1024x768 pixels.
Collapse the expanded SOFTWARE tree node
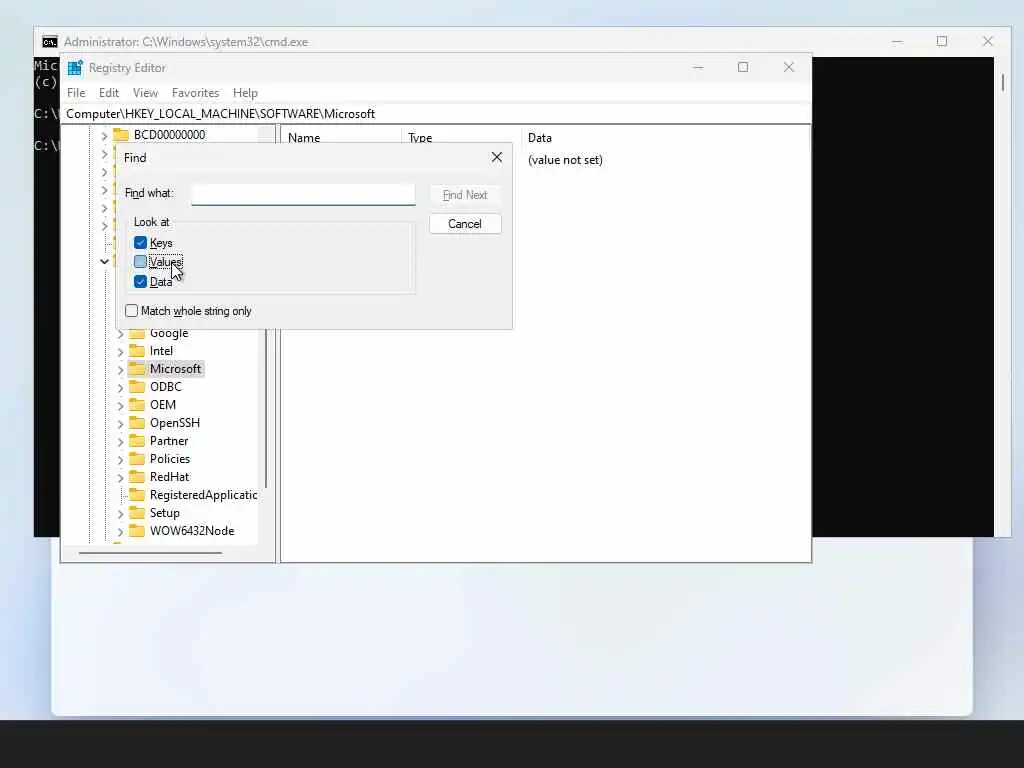pos(104,261)
